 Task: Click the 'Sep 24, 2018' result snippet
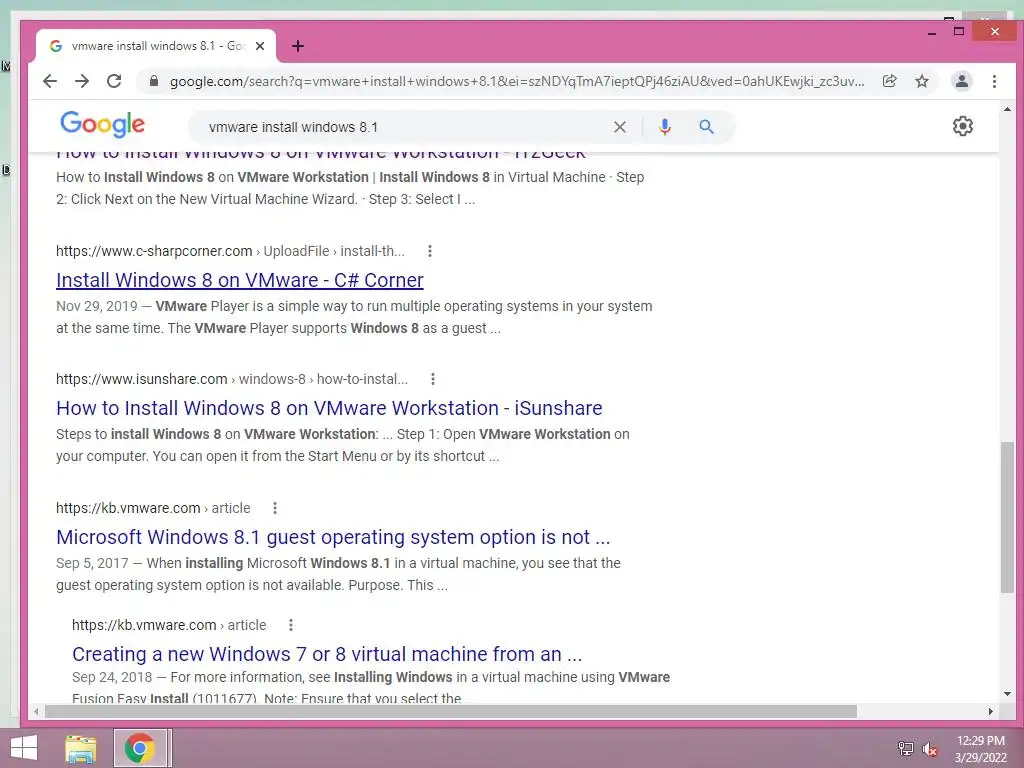pyautogui.click(x=371, y=688)
